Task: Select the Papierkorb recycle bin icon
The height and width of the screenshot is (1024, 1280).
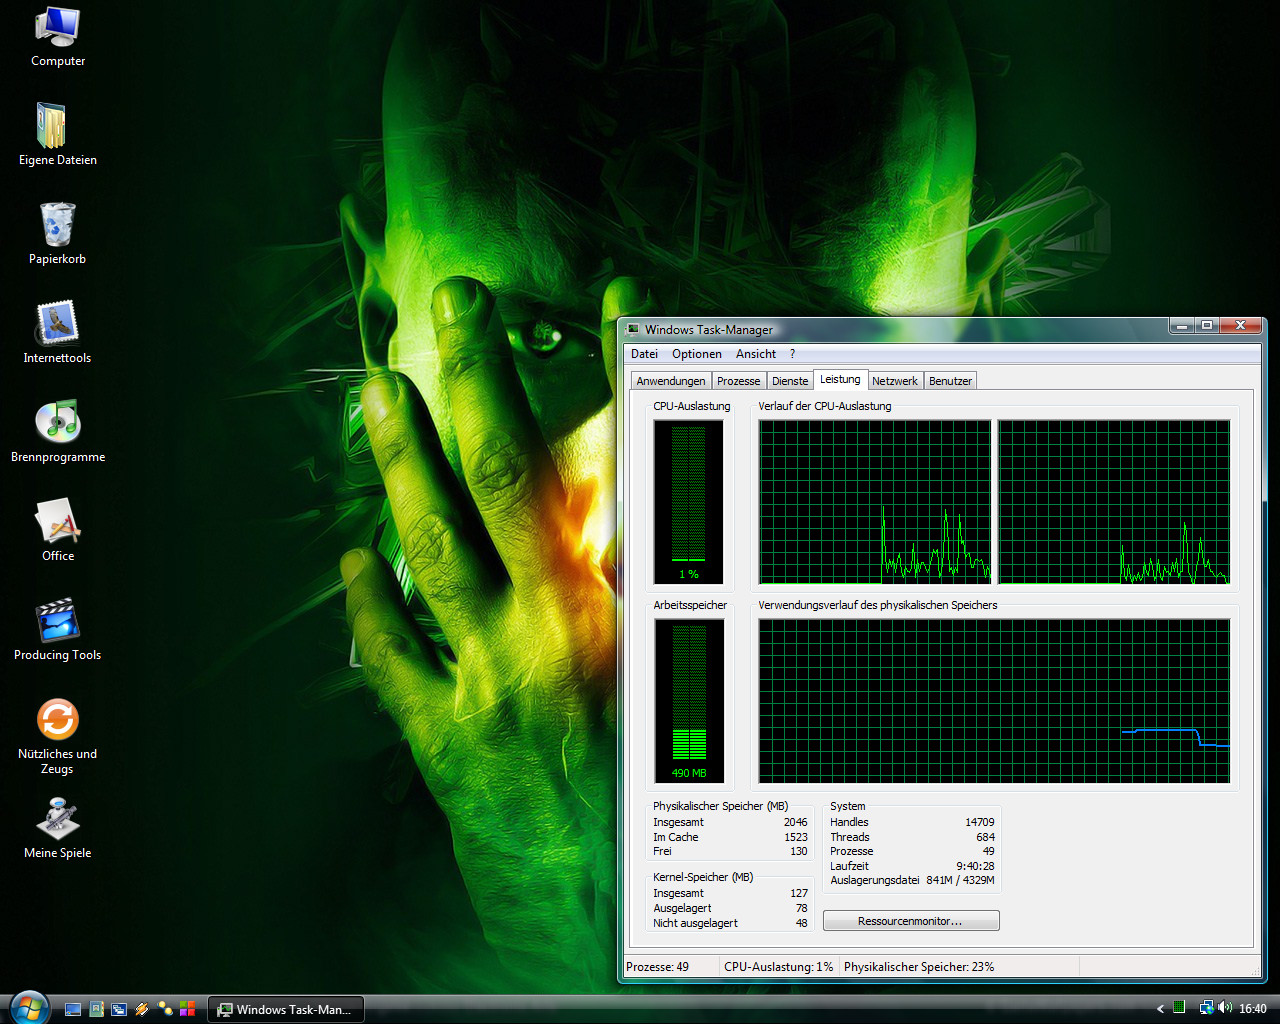Action: 58,234
